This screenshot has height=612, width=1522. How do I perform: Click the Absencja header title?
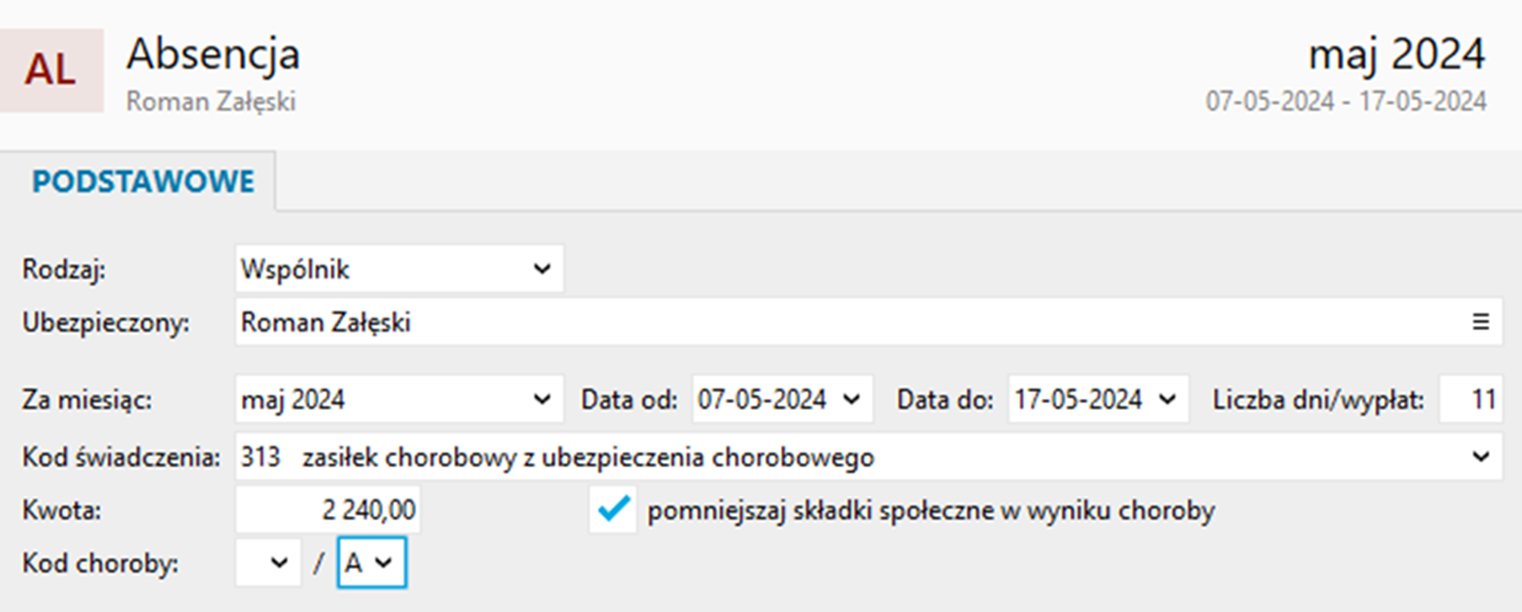213,54
